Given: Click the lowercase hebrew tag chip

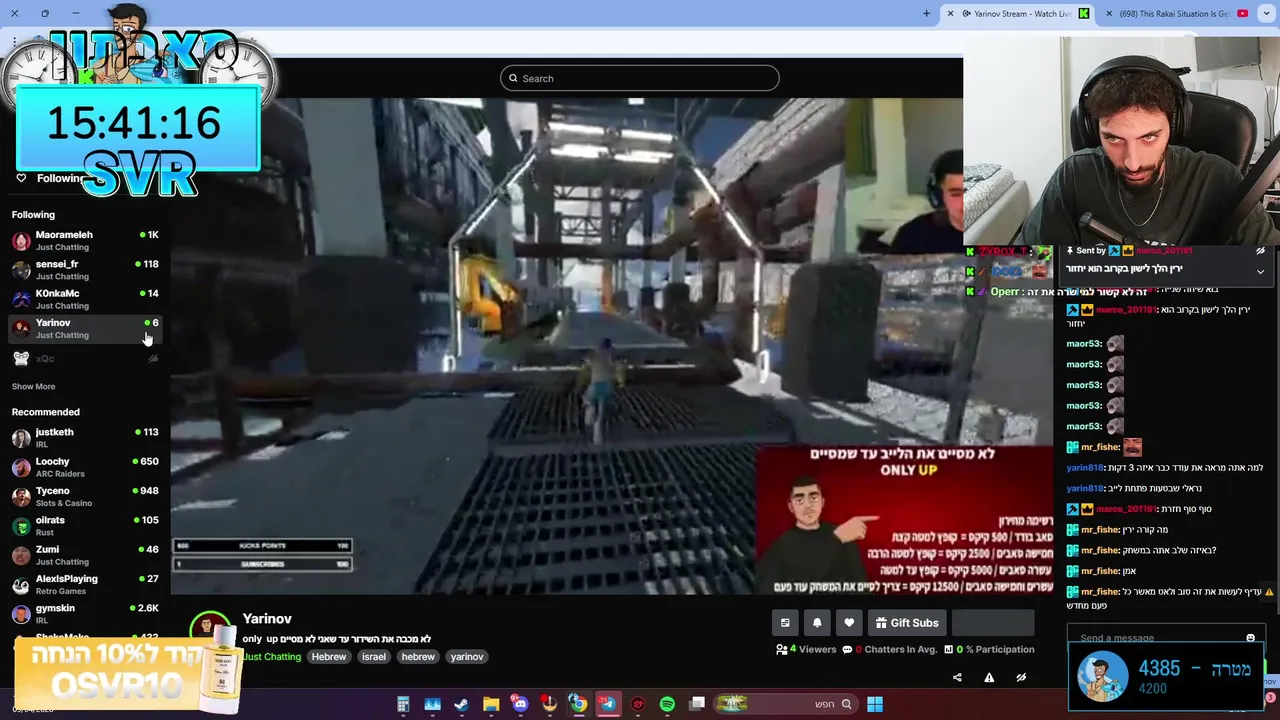Looking at the screenshot, I should point(418,657).
